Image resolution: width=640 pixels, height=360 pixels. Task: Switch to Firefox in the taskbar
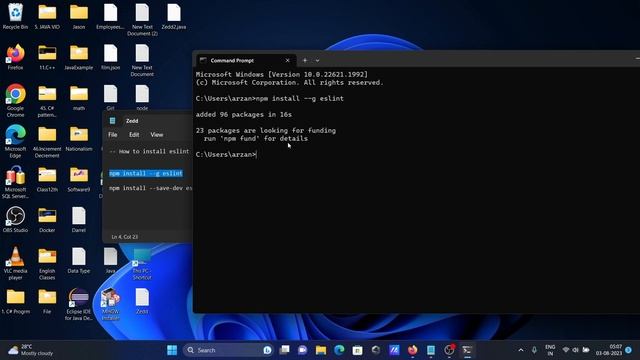click(412, 350)
